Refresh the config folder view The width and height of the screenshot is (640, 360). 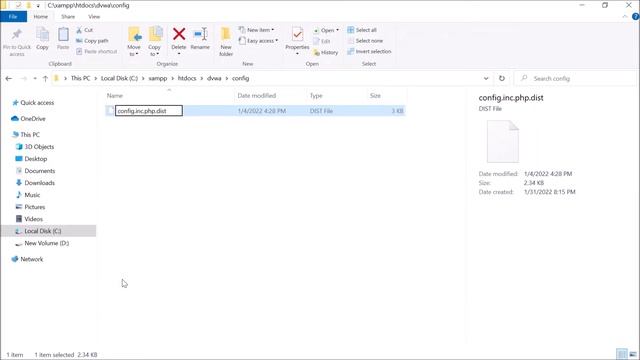(502, 78)
